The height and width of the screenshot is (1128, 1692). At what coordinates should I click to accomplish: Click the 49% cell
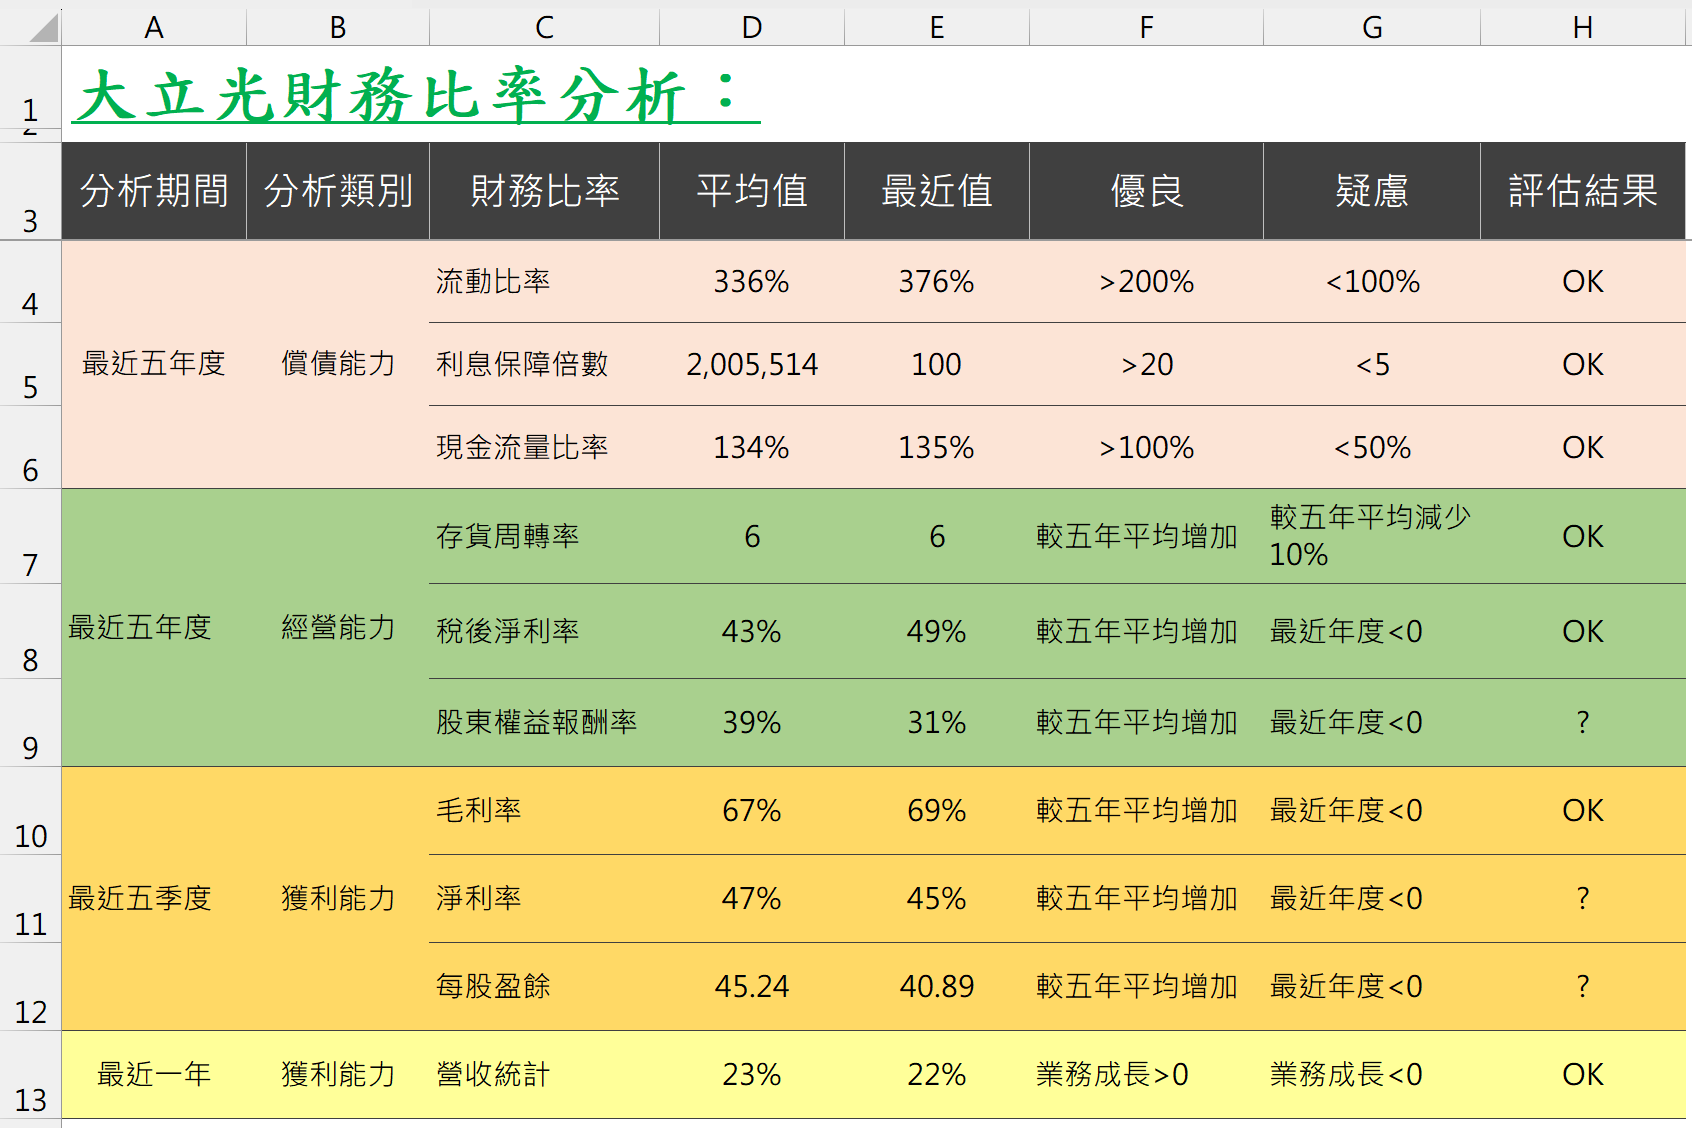(937, 632)
